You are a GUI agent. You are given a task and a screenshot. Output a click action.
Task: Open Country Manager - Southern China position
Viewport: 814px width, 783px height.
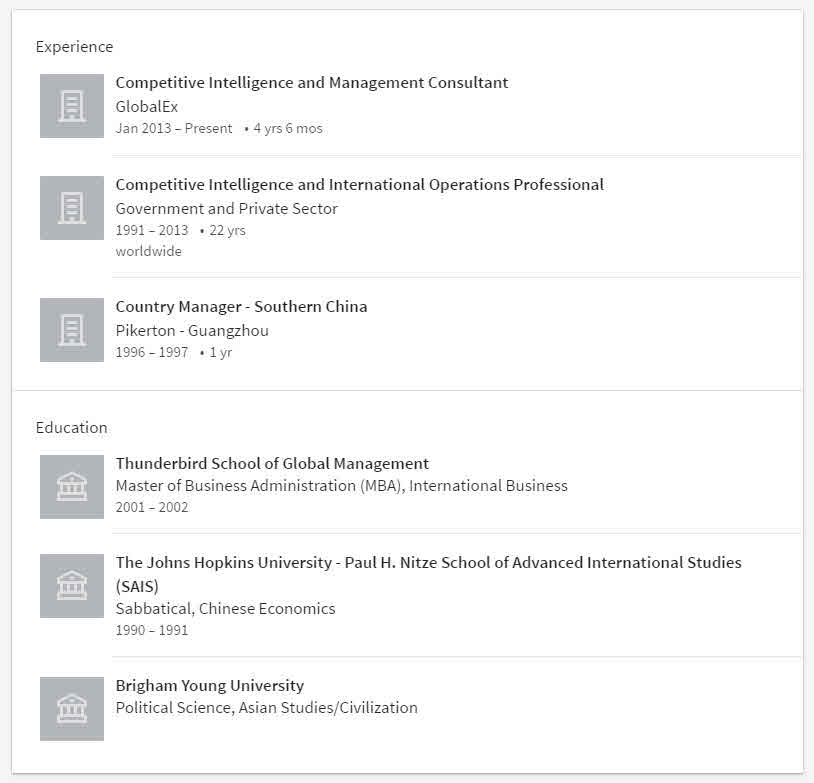click(241, 306)
